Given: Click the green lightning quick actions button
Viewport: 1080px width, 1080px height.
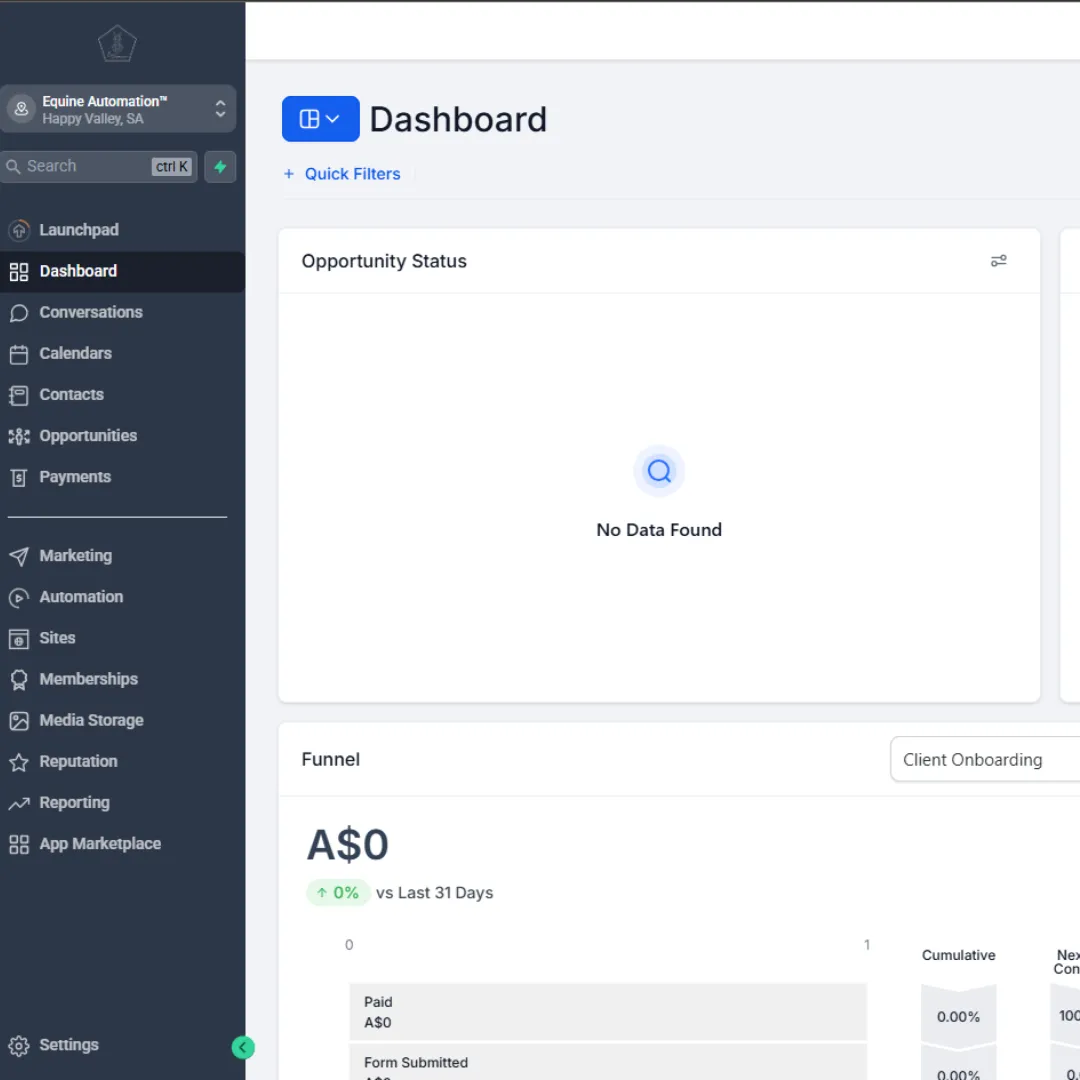Looking at the screenshot, I should pos(220,167).
